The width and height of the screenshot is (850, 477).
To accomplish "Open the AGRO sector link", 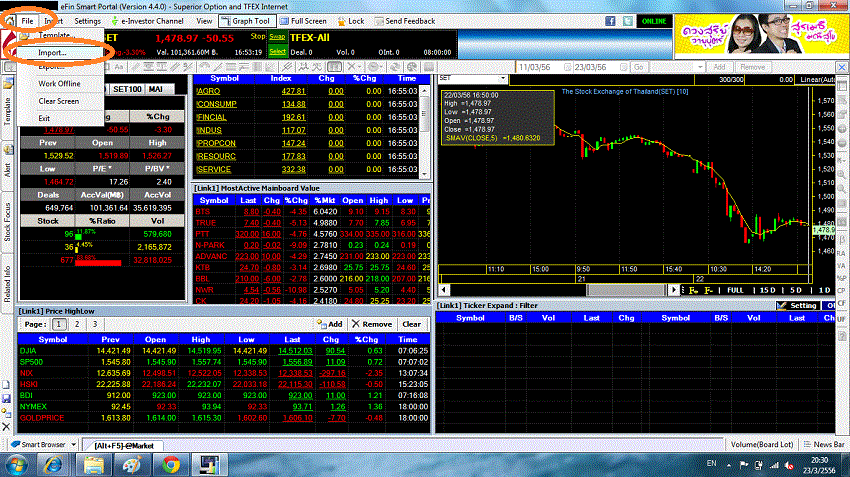I will pos(208,91).
